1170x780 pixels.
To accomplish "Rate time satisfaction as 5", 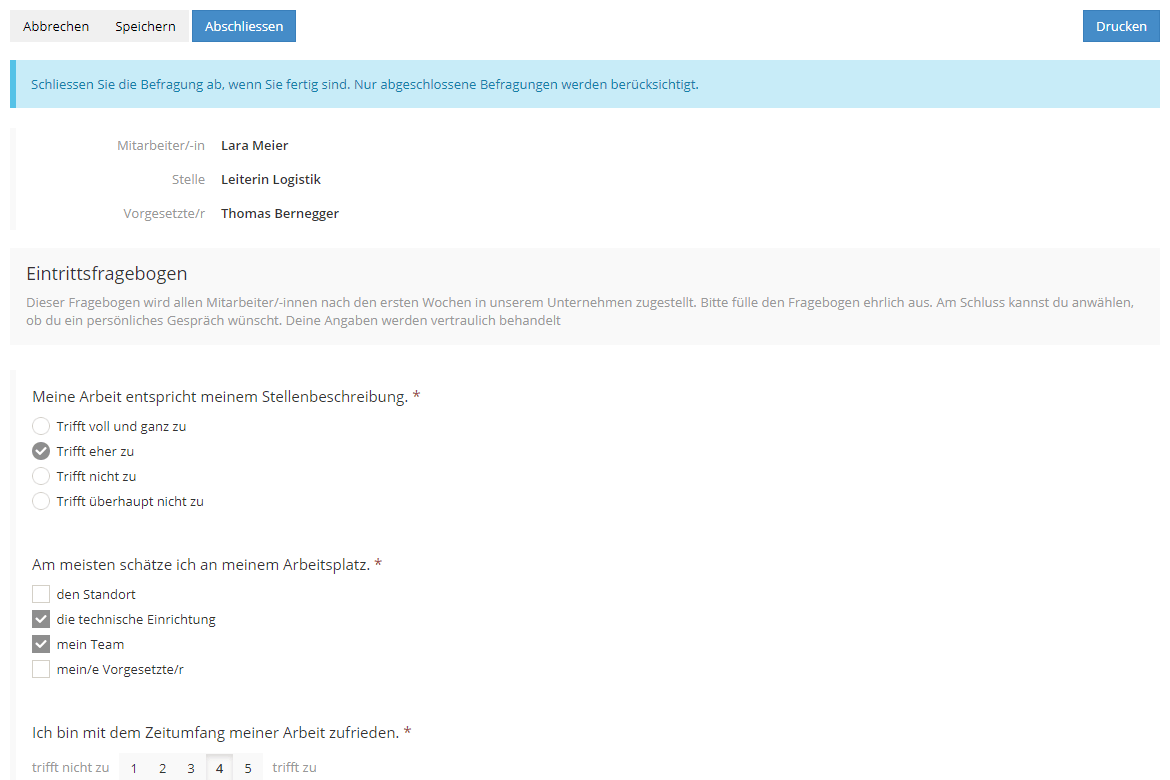I will [x=248, y=768].
